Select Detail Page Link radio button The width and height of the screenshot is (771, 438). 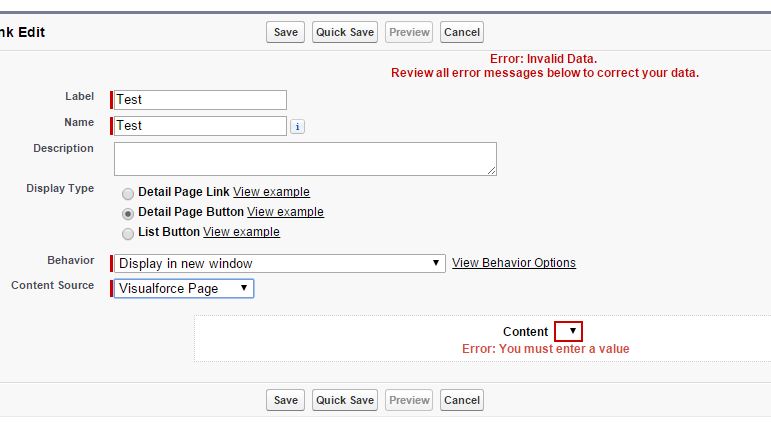tap(127, 193)
